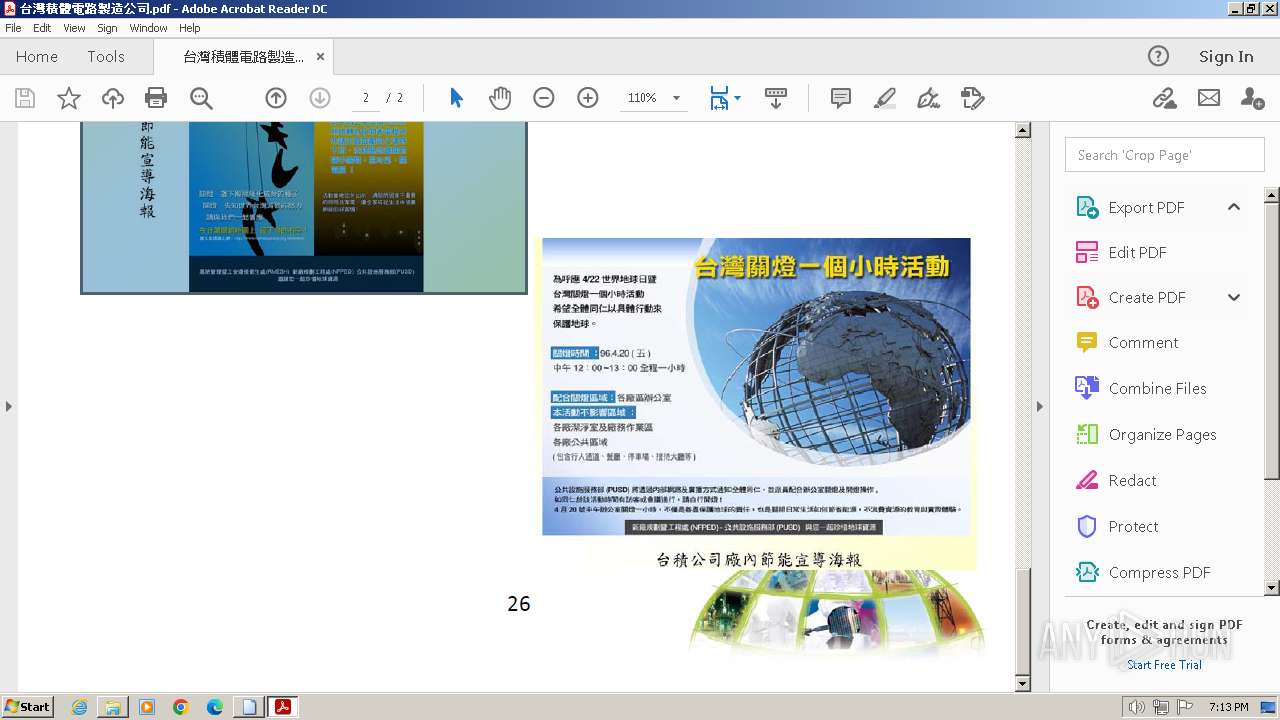Open the Help question mark icon
1280x720 pixels.
[x=1158, y=56]
